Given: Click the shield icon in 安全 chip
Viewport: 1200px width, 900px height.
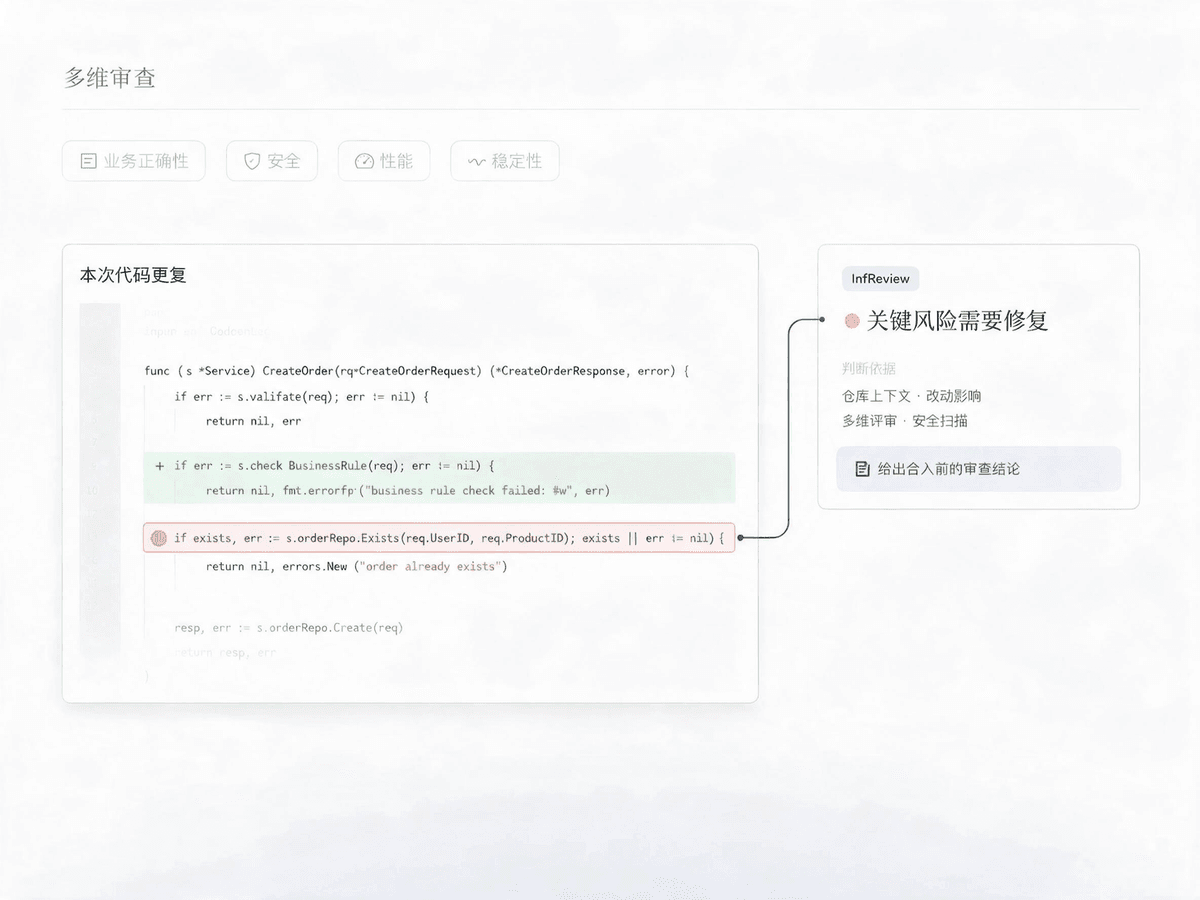Looking at the screenshot, I should point(252,161).
